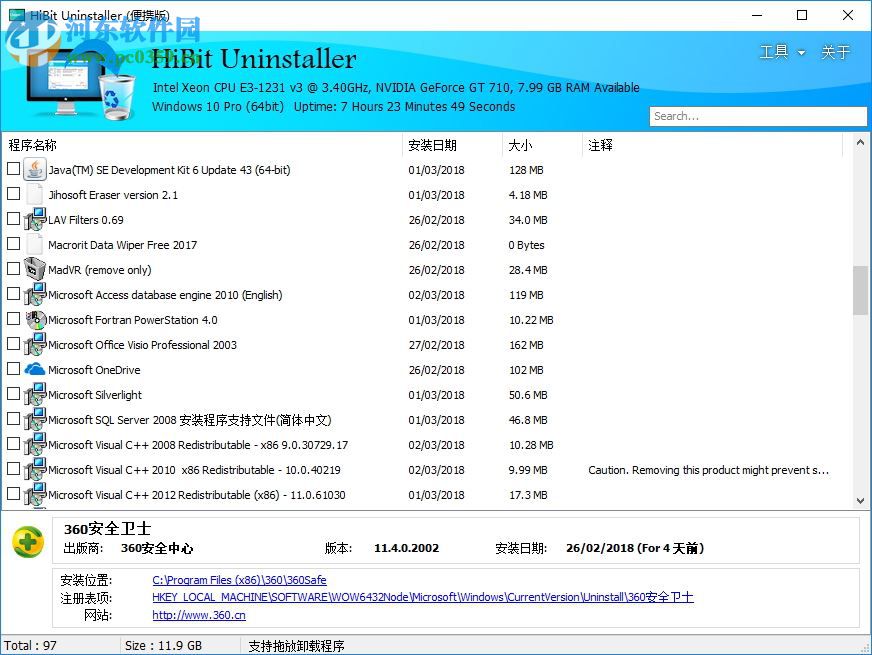Check the MadVR remove only checkbox
The height and width of the screenshot is (655, 872).
click(14, 270)
